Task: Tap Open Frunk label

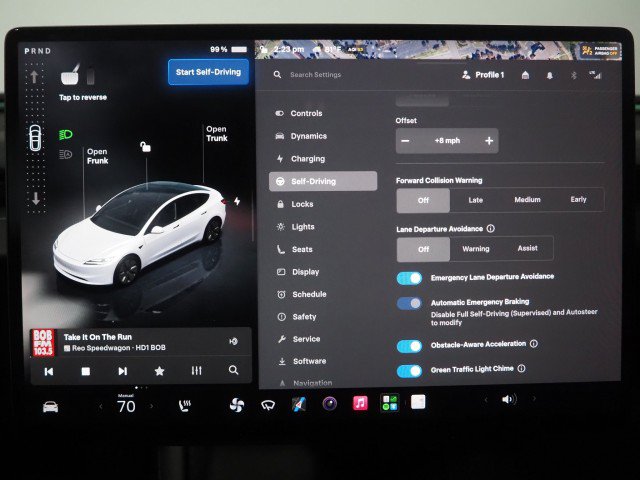Action: (x=98, y=156)
